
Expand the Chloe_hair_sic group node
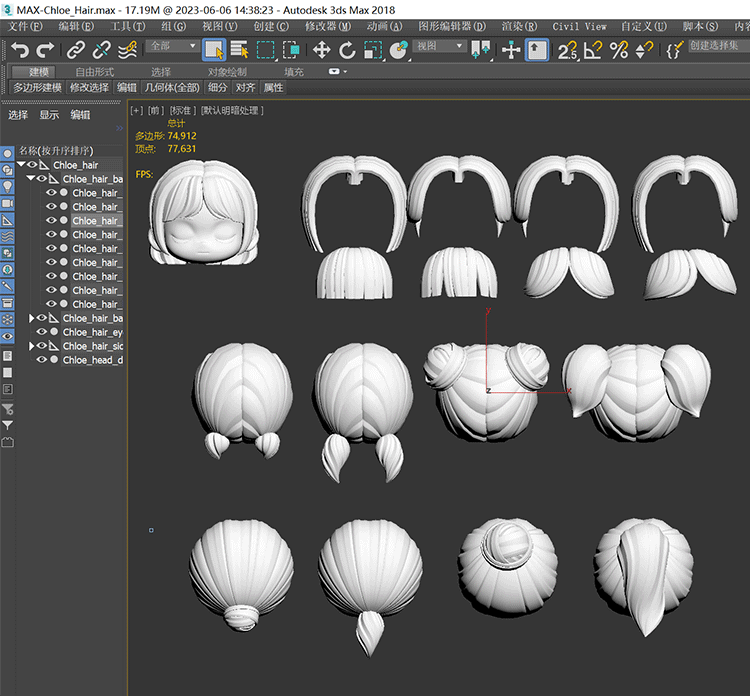31,346
